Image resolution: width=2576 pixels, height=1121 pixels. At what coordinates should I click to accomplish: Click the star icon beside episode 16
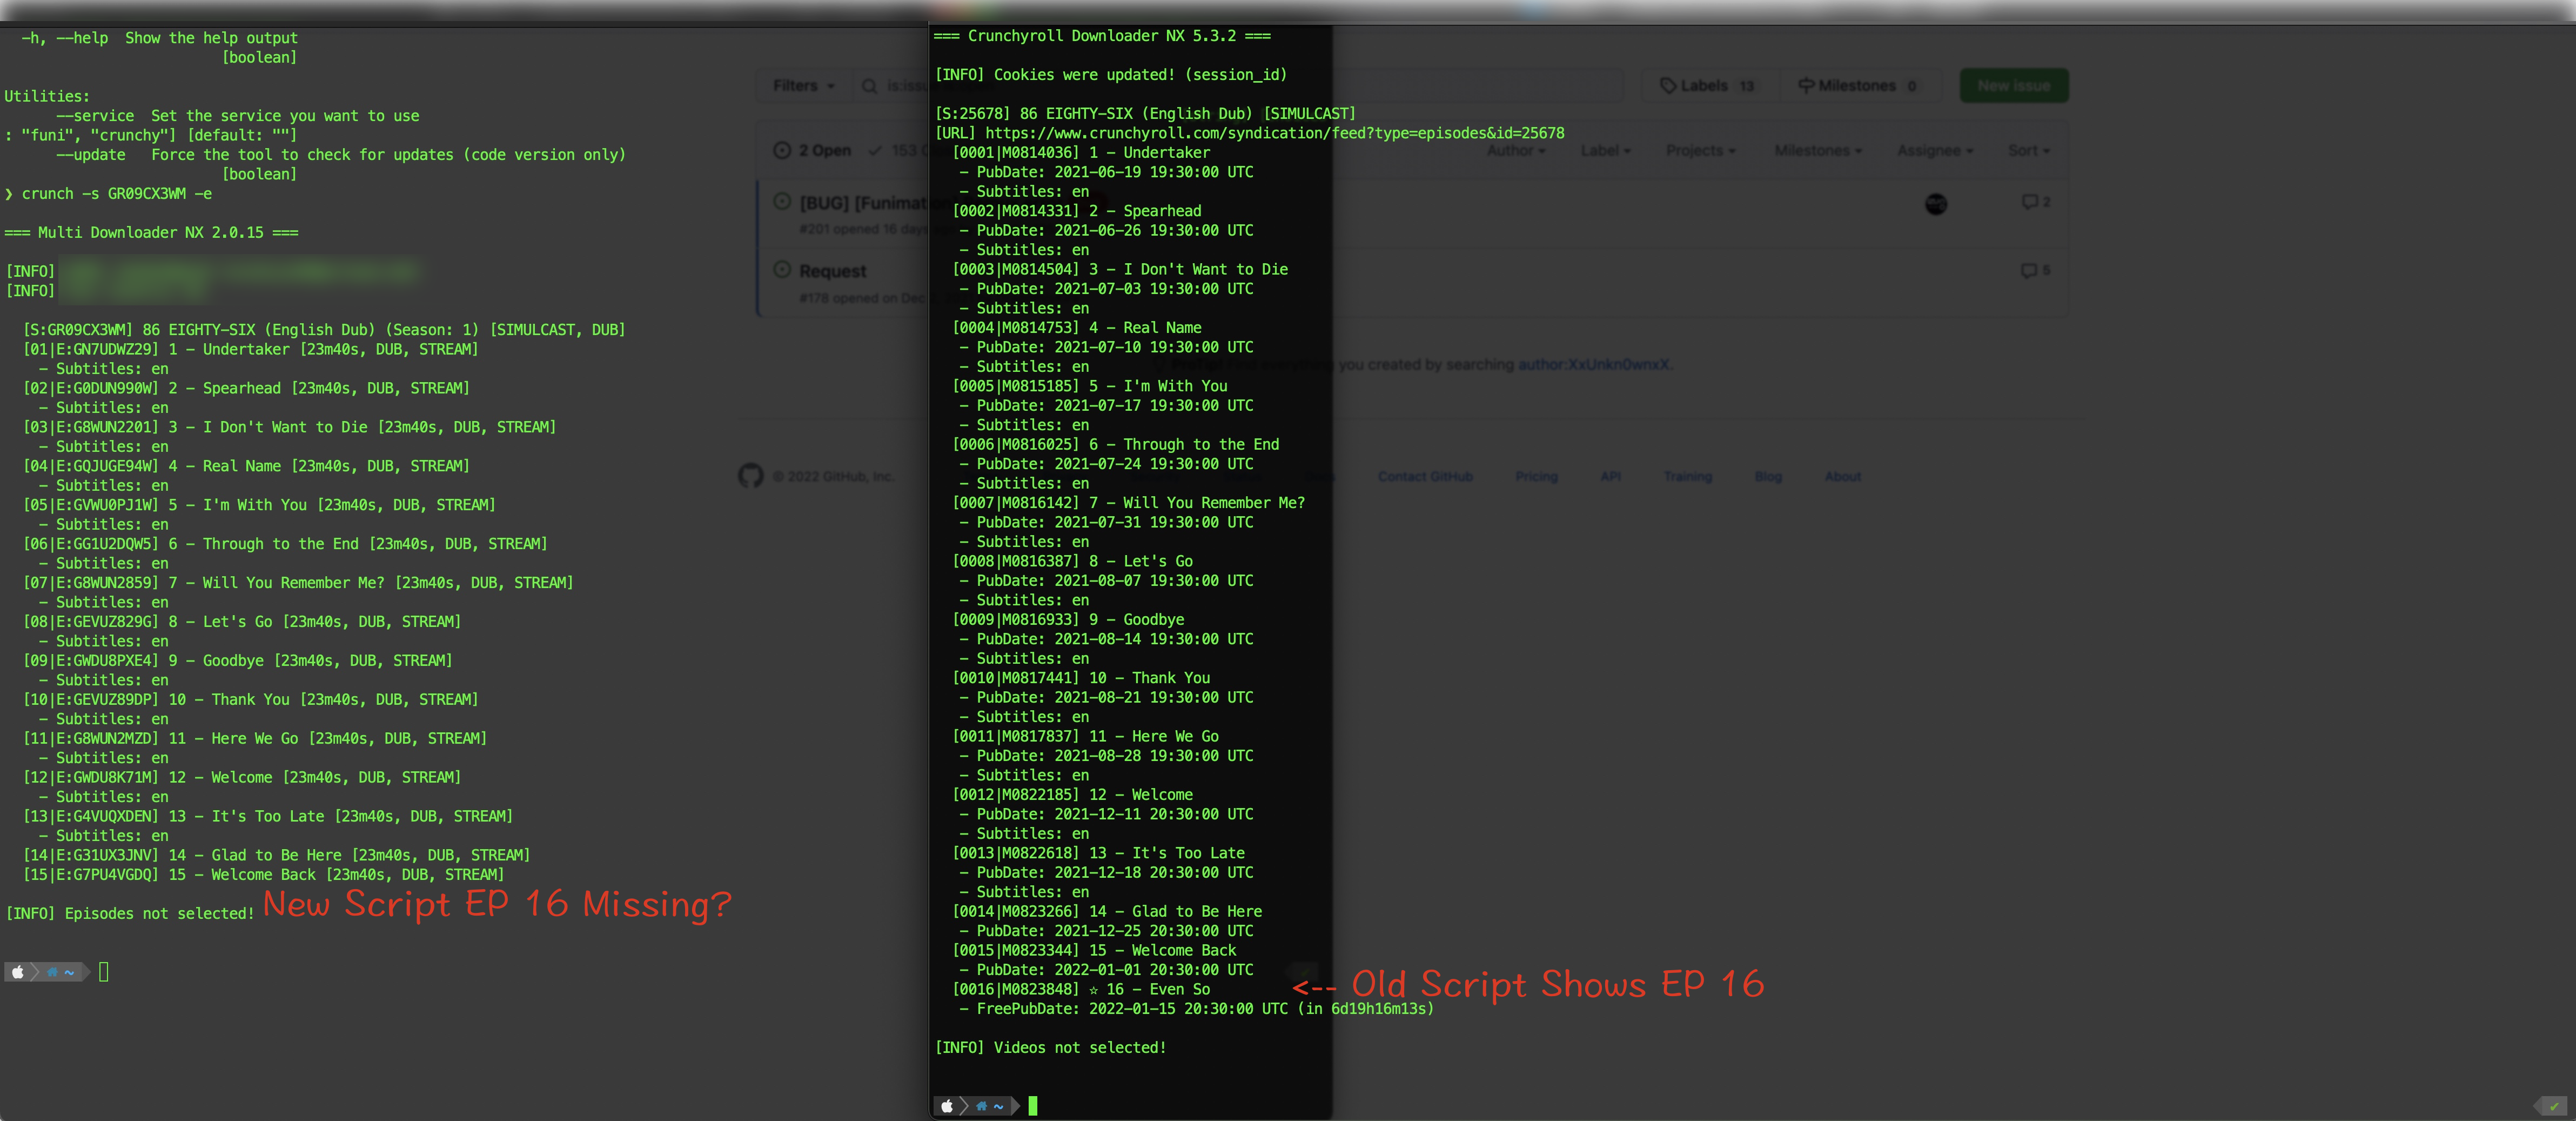1093,990
